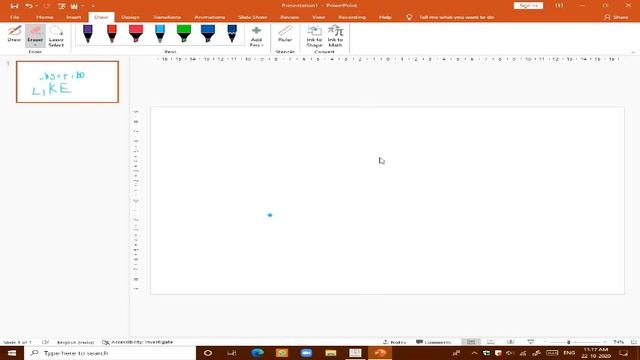Redo action in quick access toolbar
The width and height of the screenshot is (640, 360).
46,6
